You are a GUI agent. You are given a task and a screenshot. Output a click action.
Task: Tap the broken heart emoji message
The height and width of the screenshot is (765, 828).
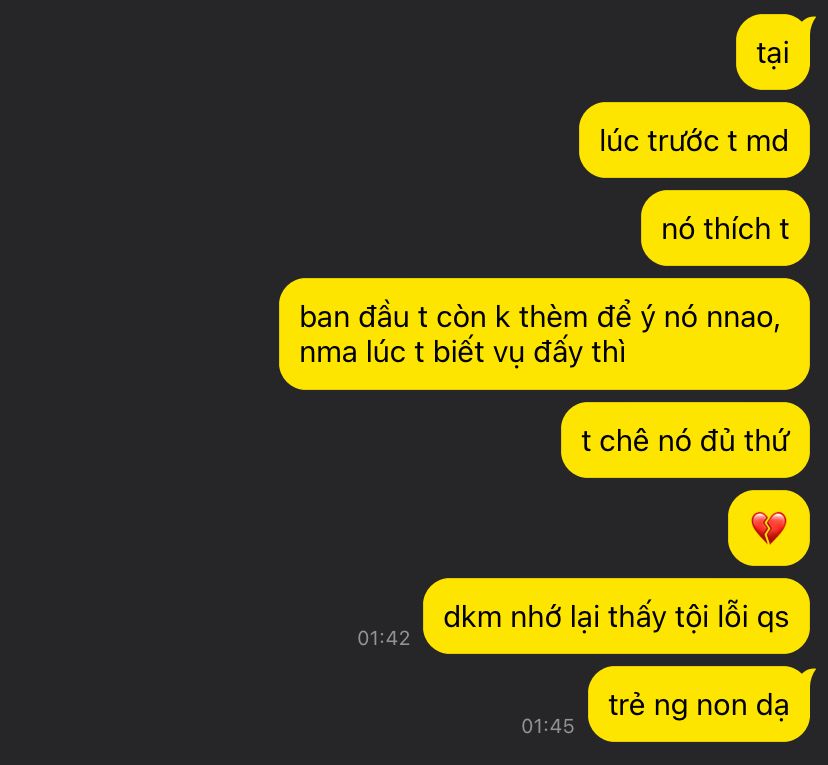(768, 528)
